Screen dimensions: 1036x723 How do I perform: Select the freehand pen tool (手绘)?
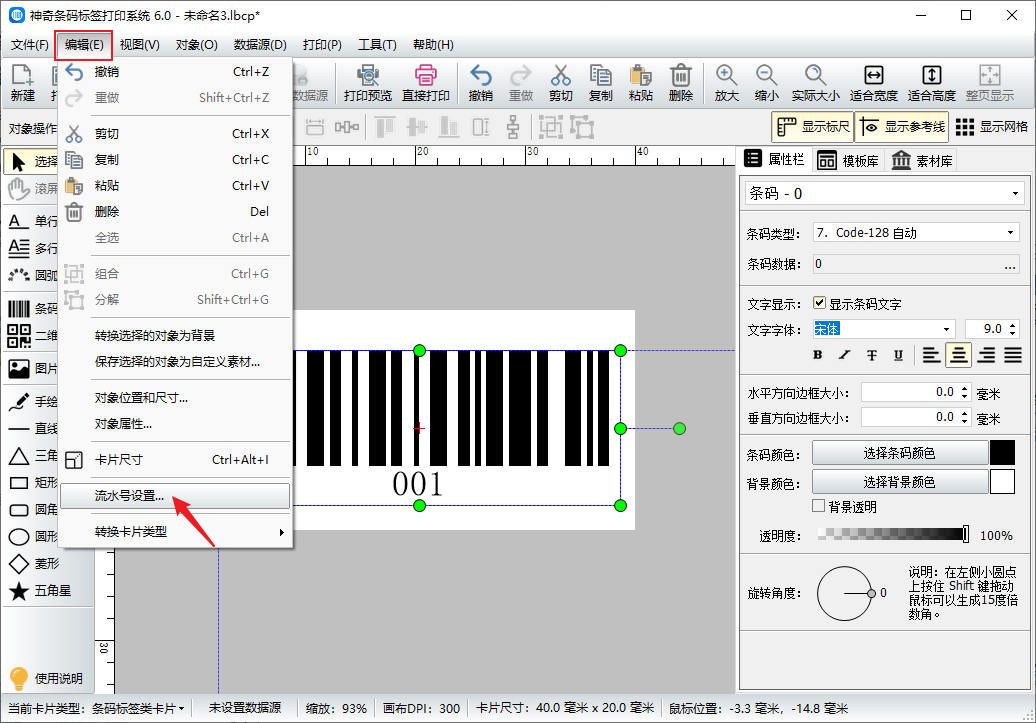(32, 401)
